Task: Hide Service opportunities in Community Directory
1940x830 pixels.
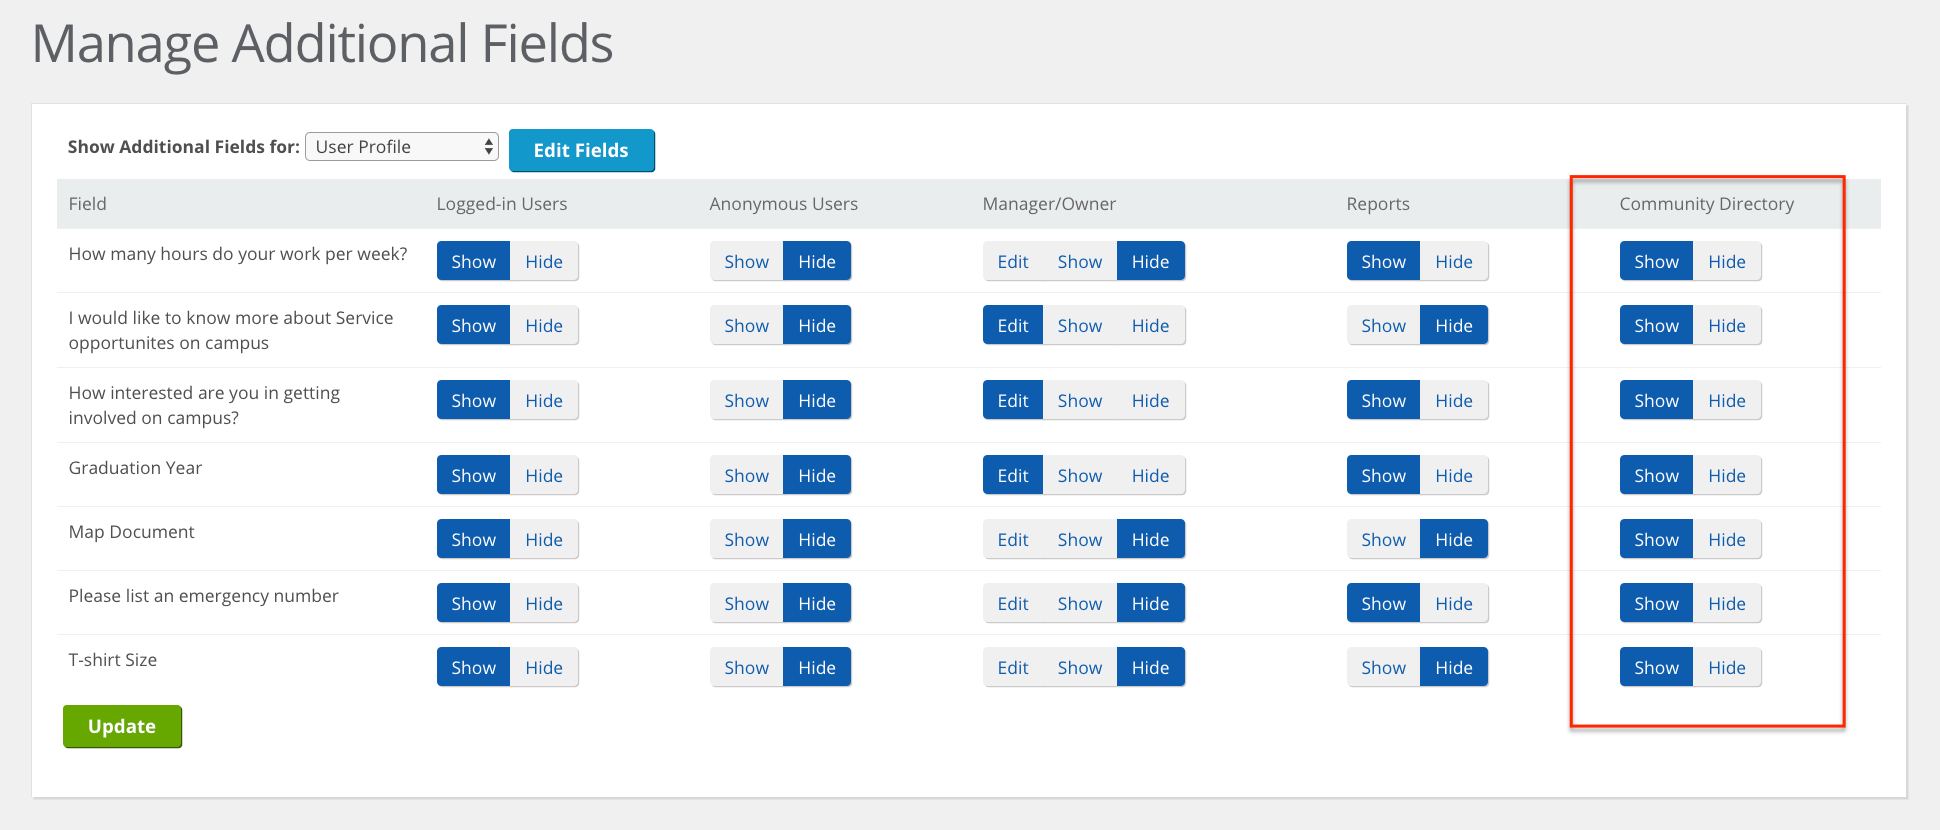Action: 1727,325
